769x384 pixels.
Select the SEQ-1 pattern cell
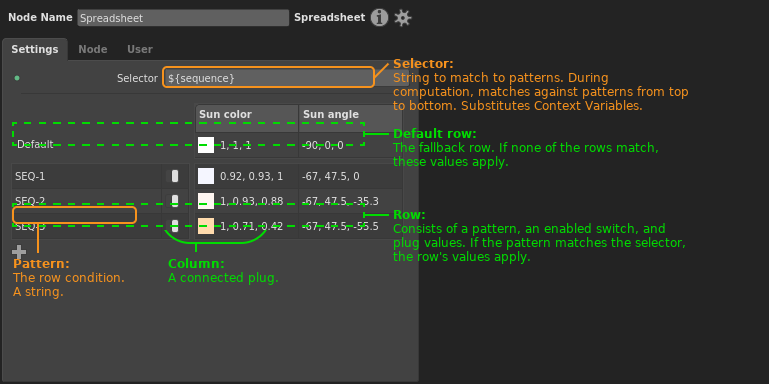click(87, 176)
